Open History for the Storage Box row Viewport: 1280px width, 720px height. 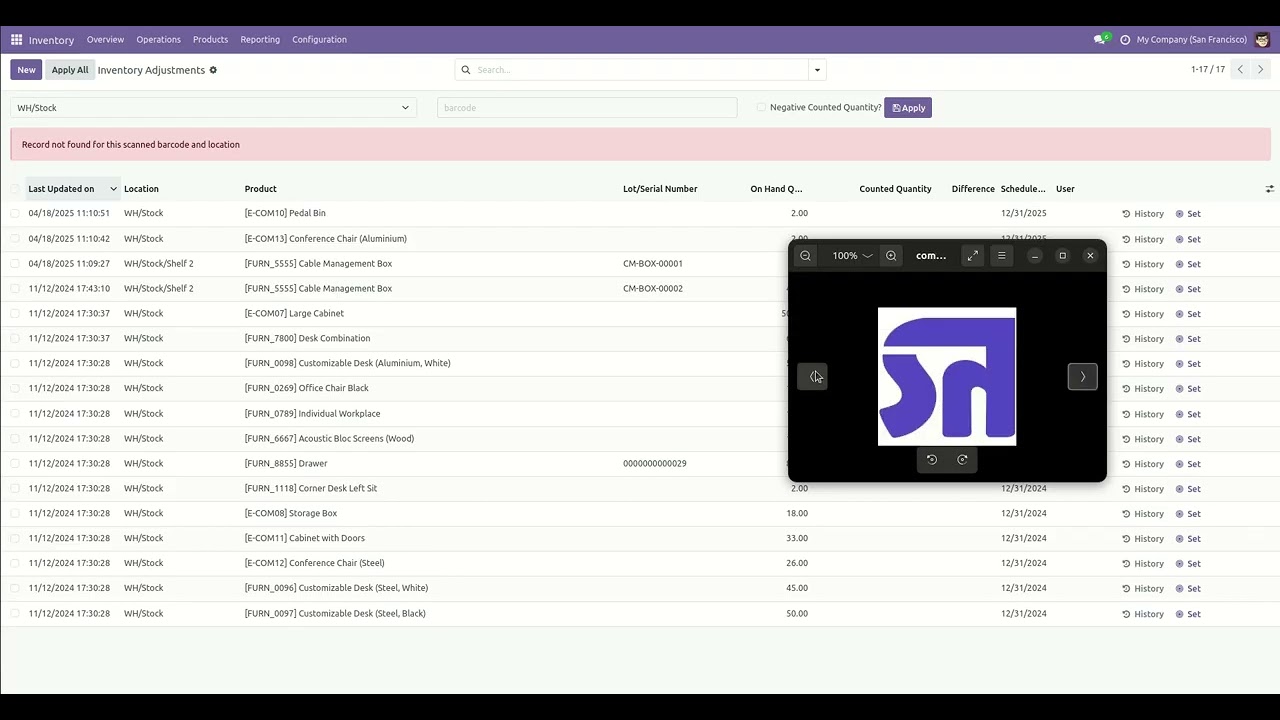(1143, 514)
